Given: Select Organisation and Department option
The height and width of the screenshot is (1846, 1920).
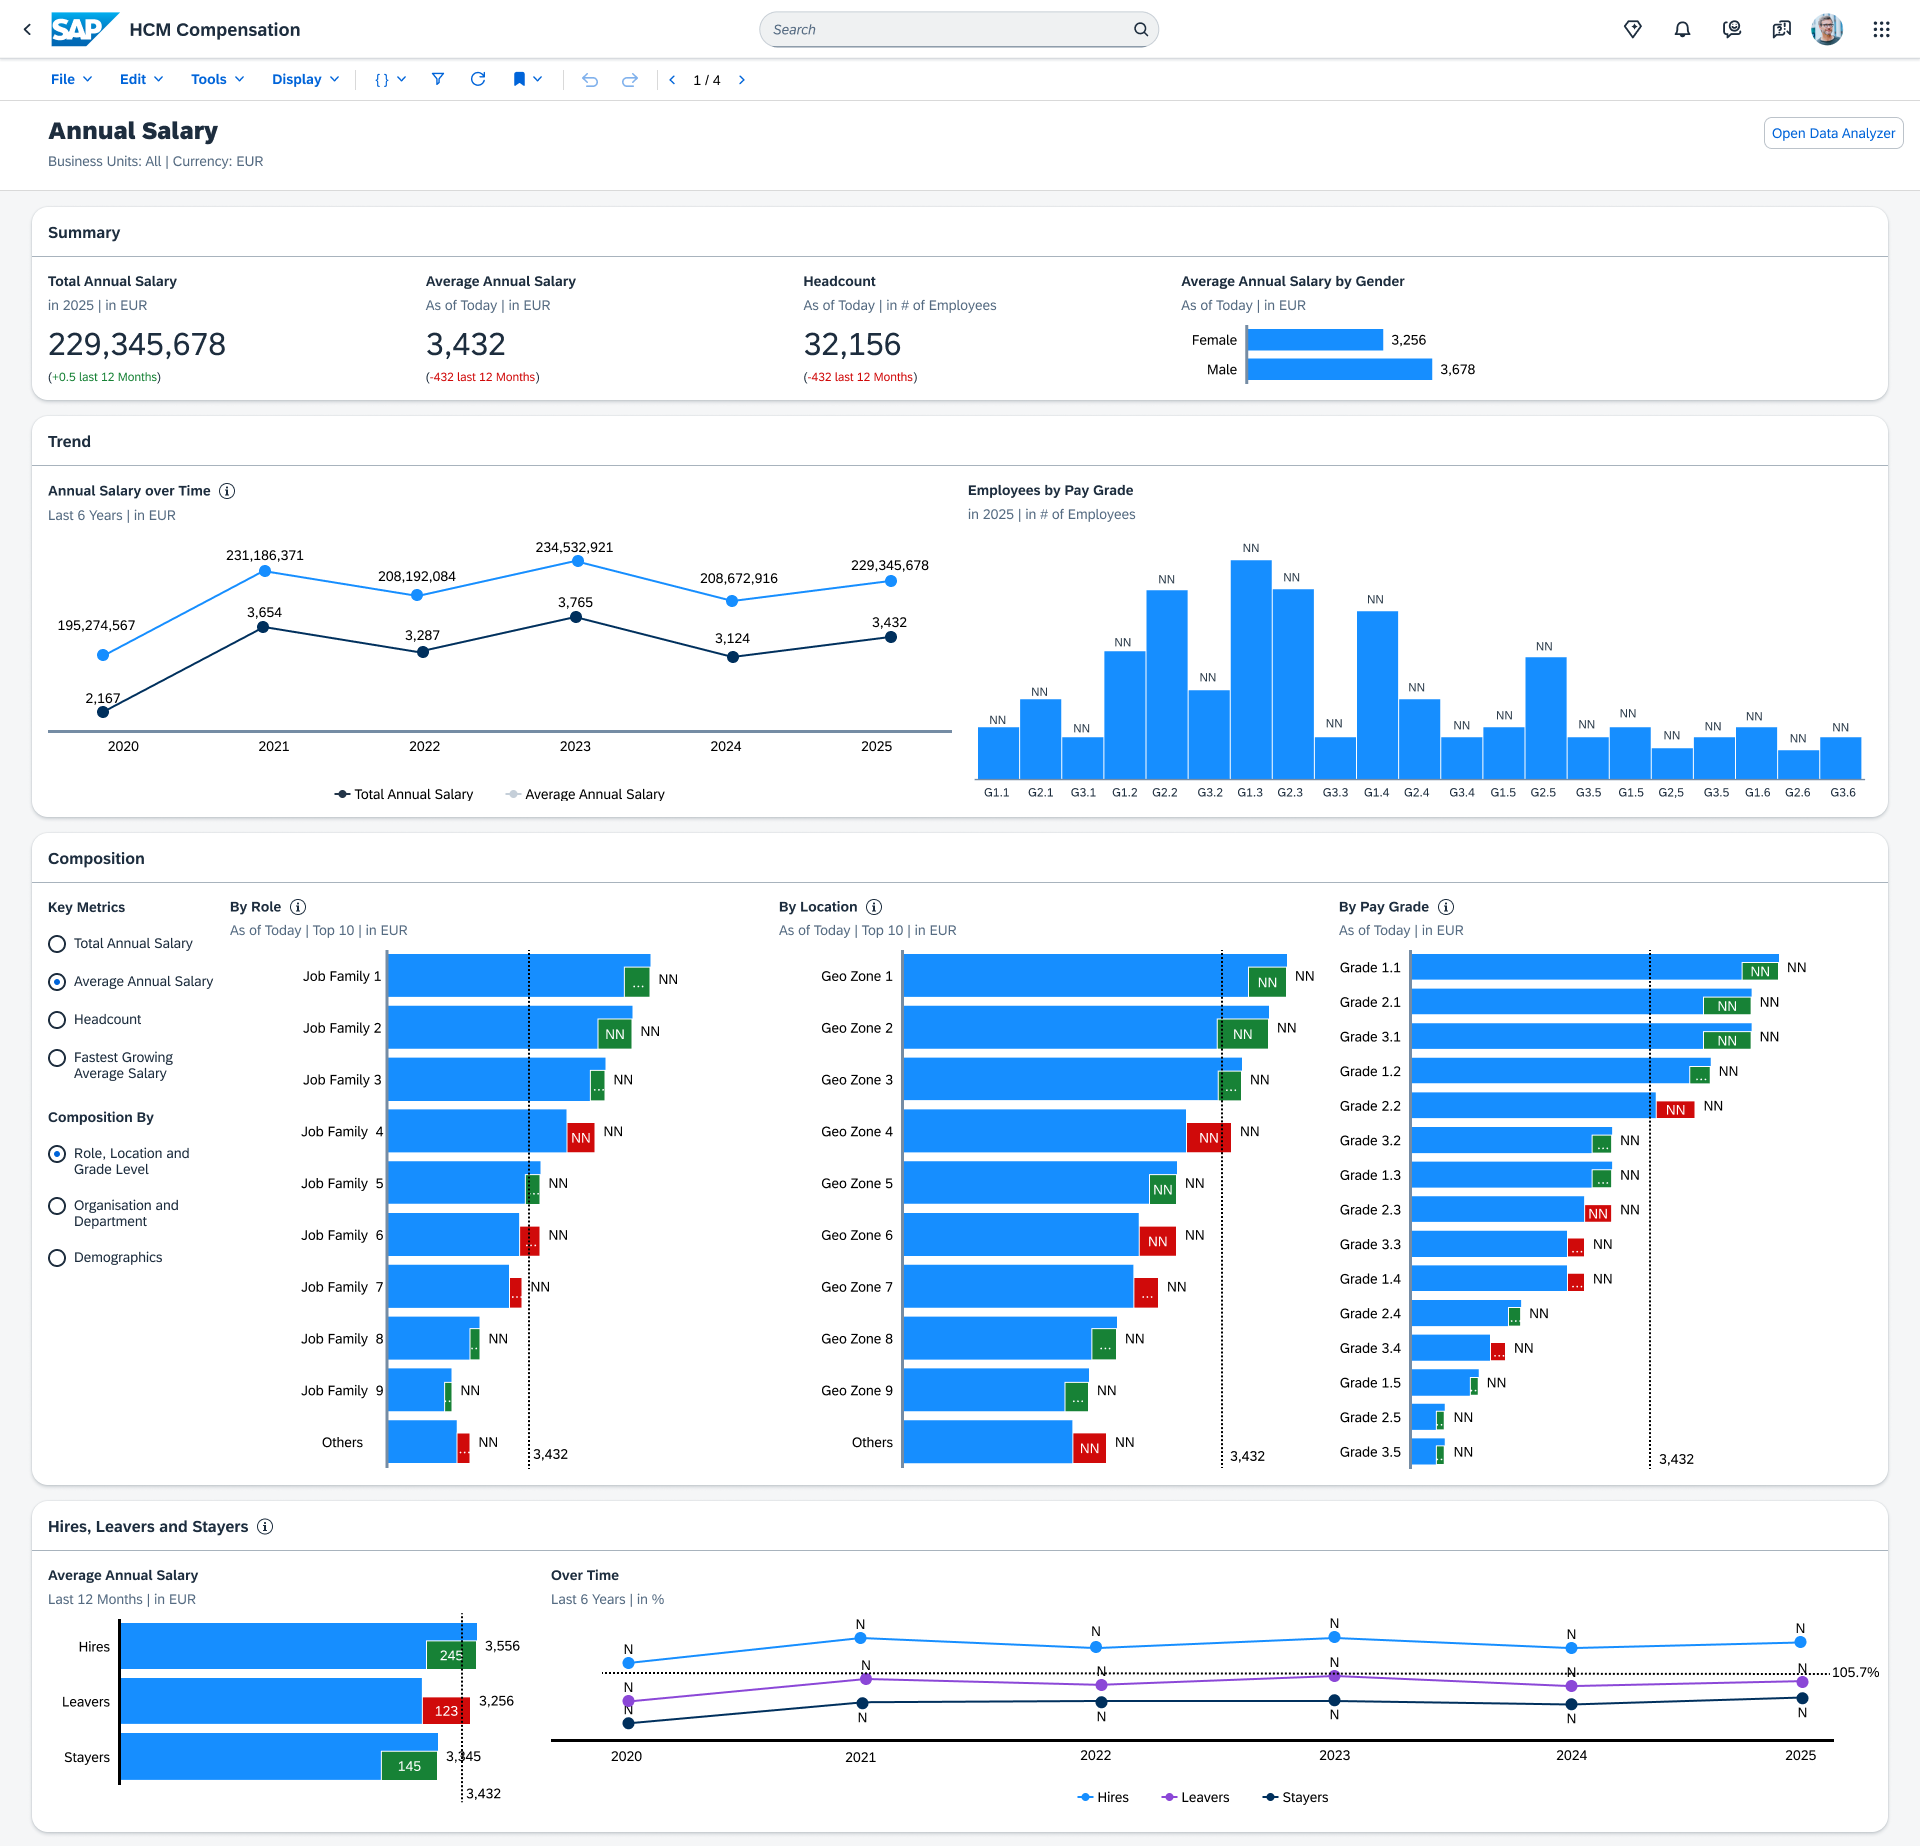Looking at the screenshot, I should click(57, 1206).
